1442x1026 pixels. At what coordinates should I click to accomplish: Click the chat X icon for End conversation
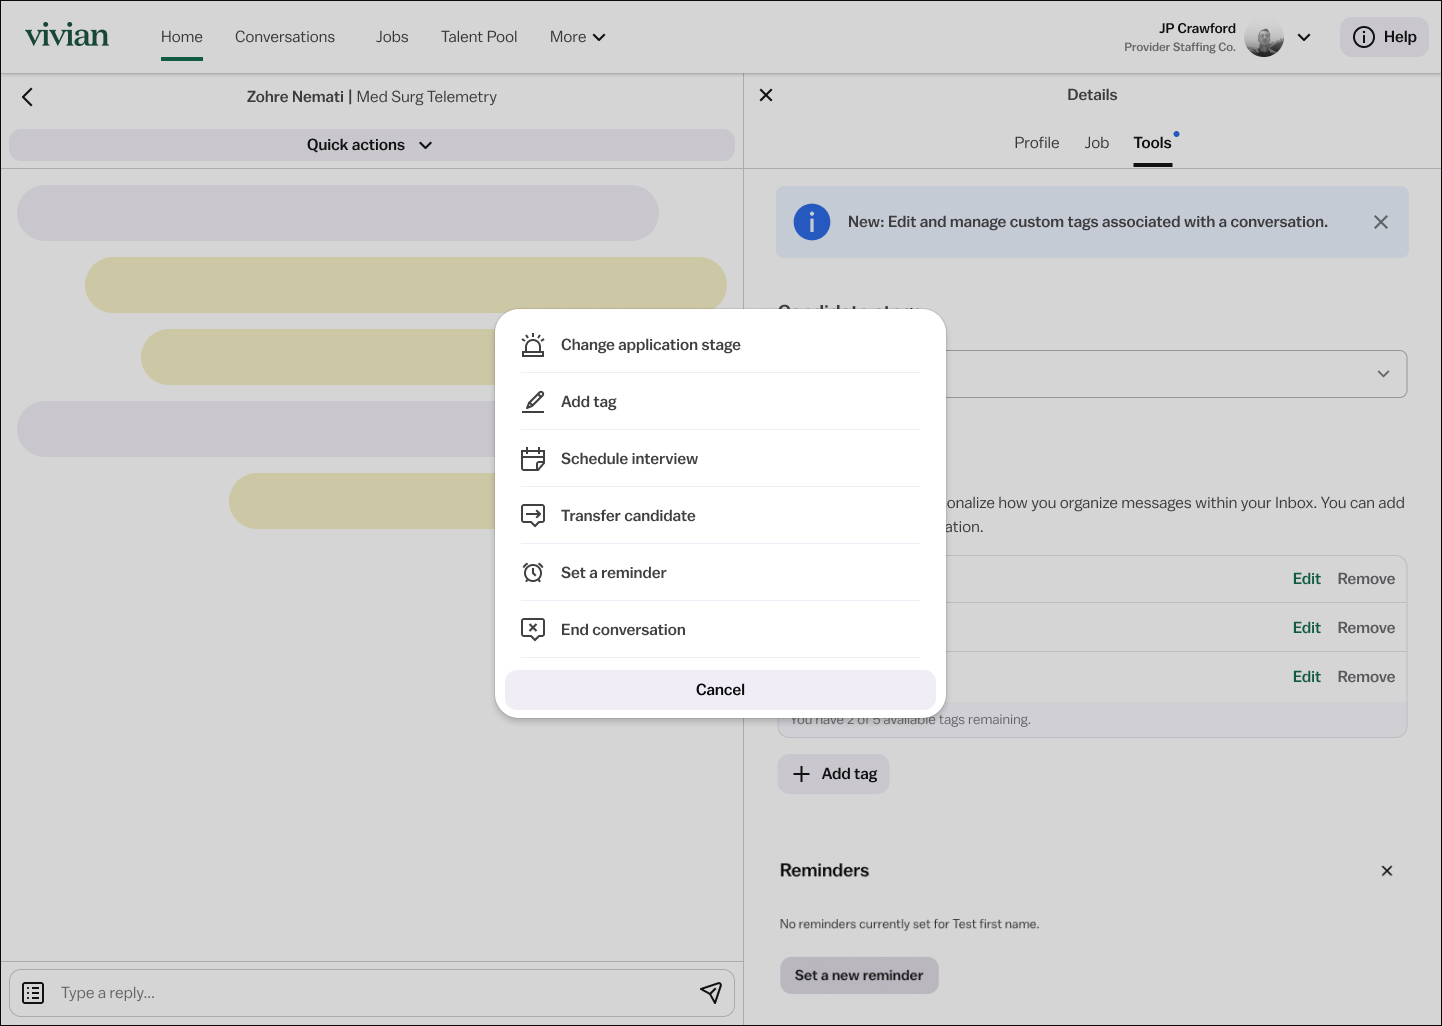pos(533,630)
